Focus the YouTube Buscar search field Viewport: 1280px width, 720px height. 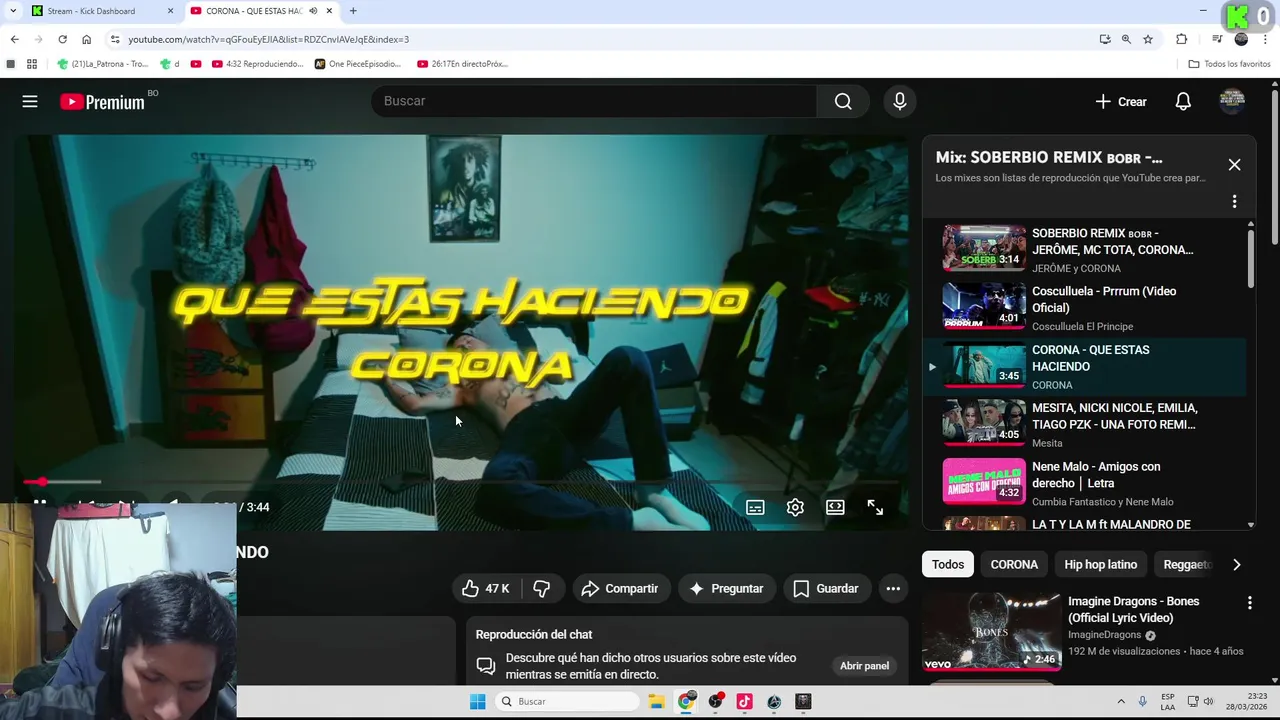(594, 101)
